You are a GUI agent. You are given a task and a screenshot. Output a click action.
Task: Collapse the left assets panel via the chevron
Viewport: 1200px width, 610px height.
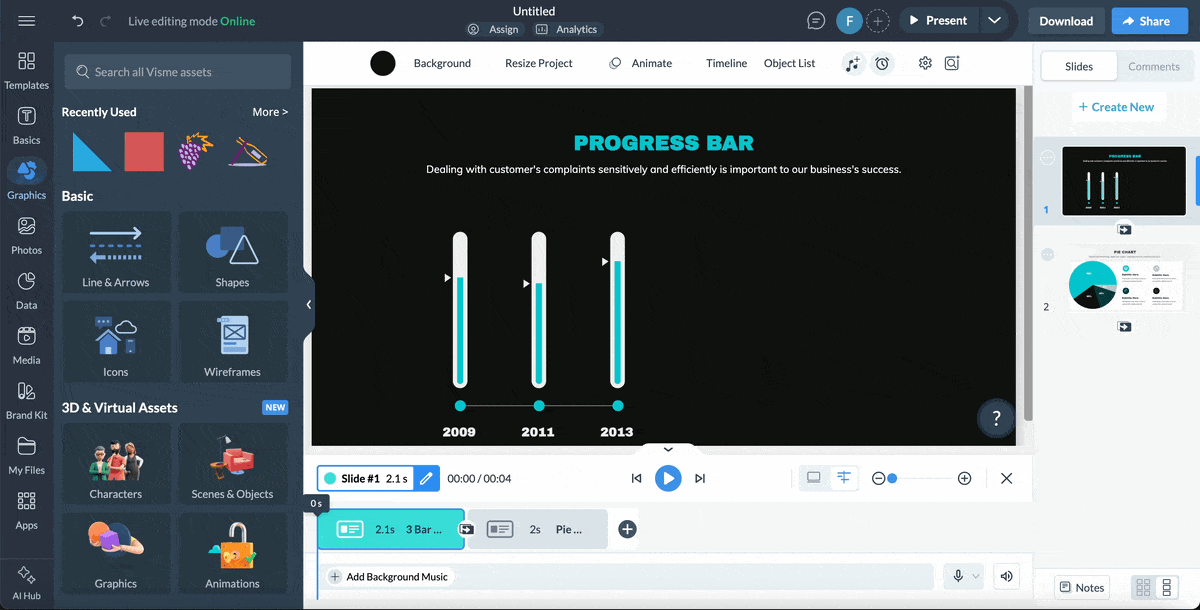308,304
